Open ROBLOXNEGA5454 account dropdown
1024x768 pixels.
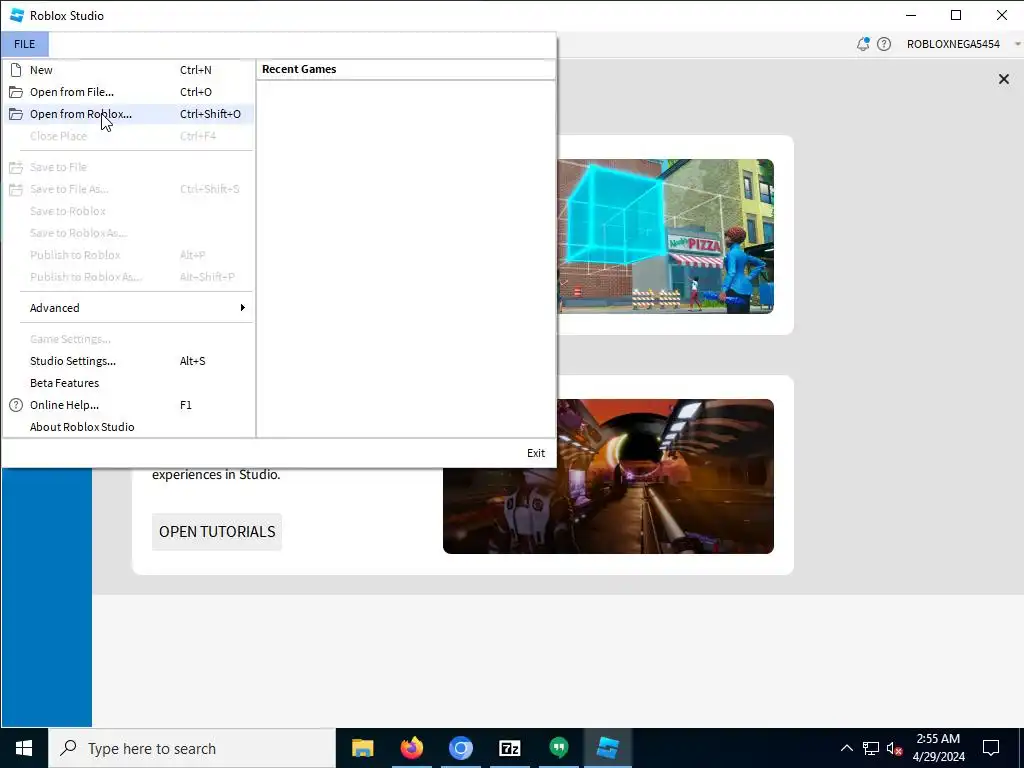pyautogui.click(x=962, y=44)
